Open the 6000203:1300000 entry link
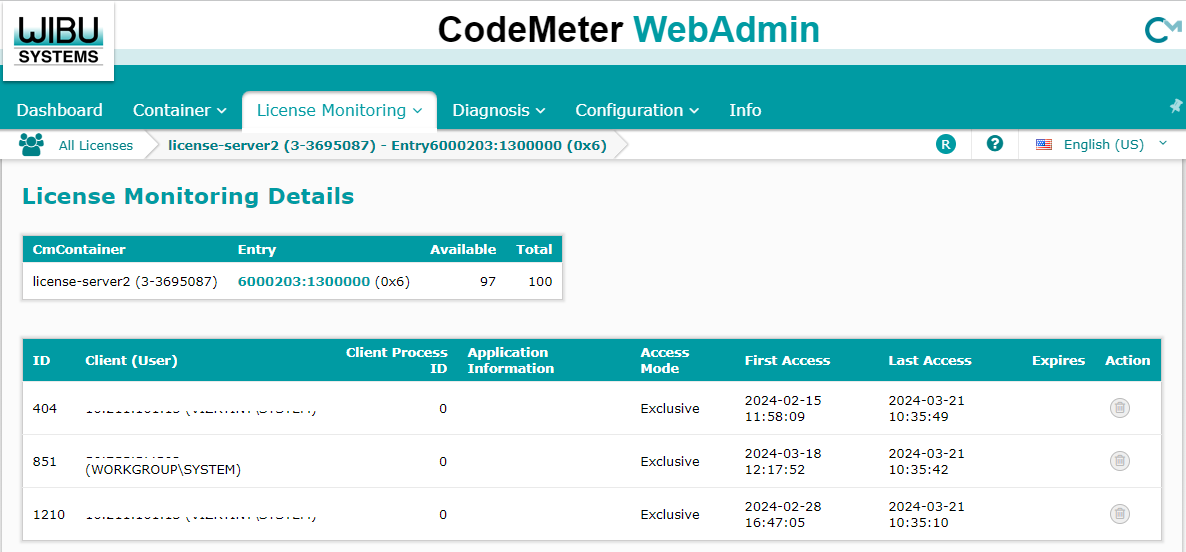 point(304,282)
